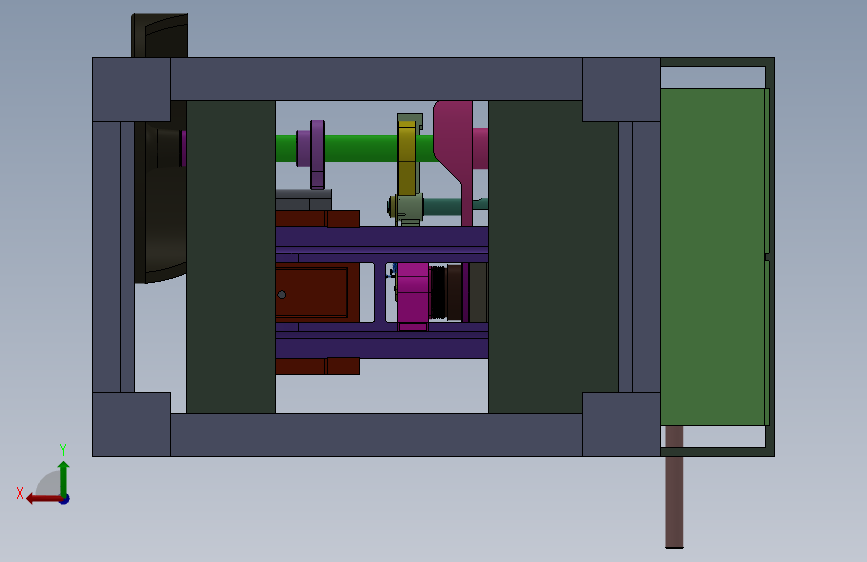
Task: Select the dark red block below the lower purple rail
Action: [317, 366]
